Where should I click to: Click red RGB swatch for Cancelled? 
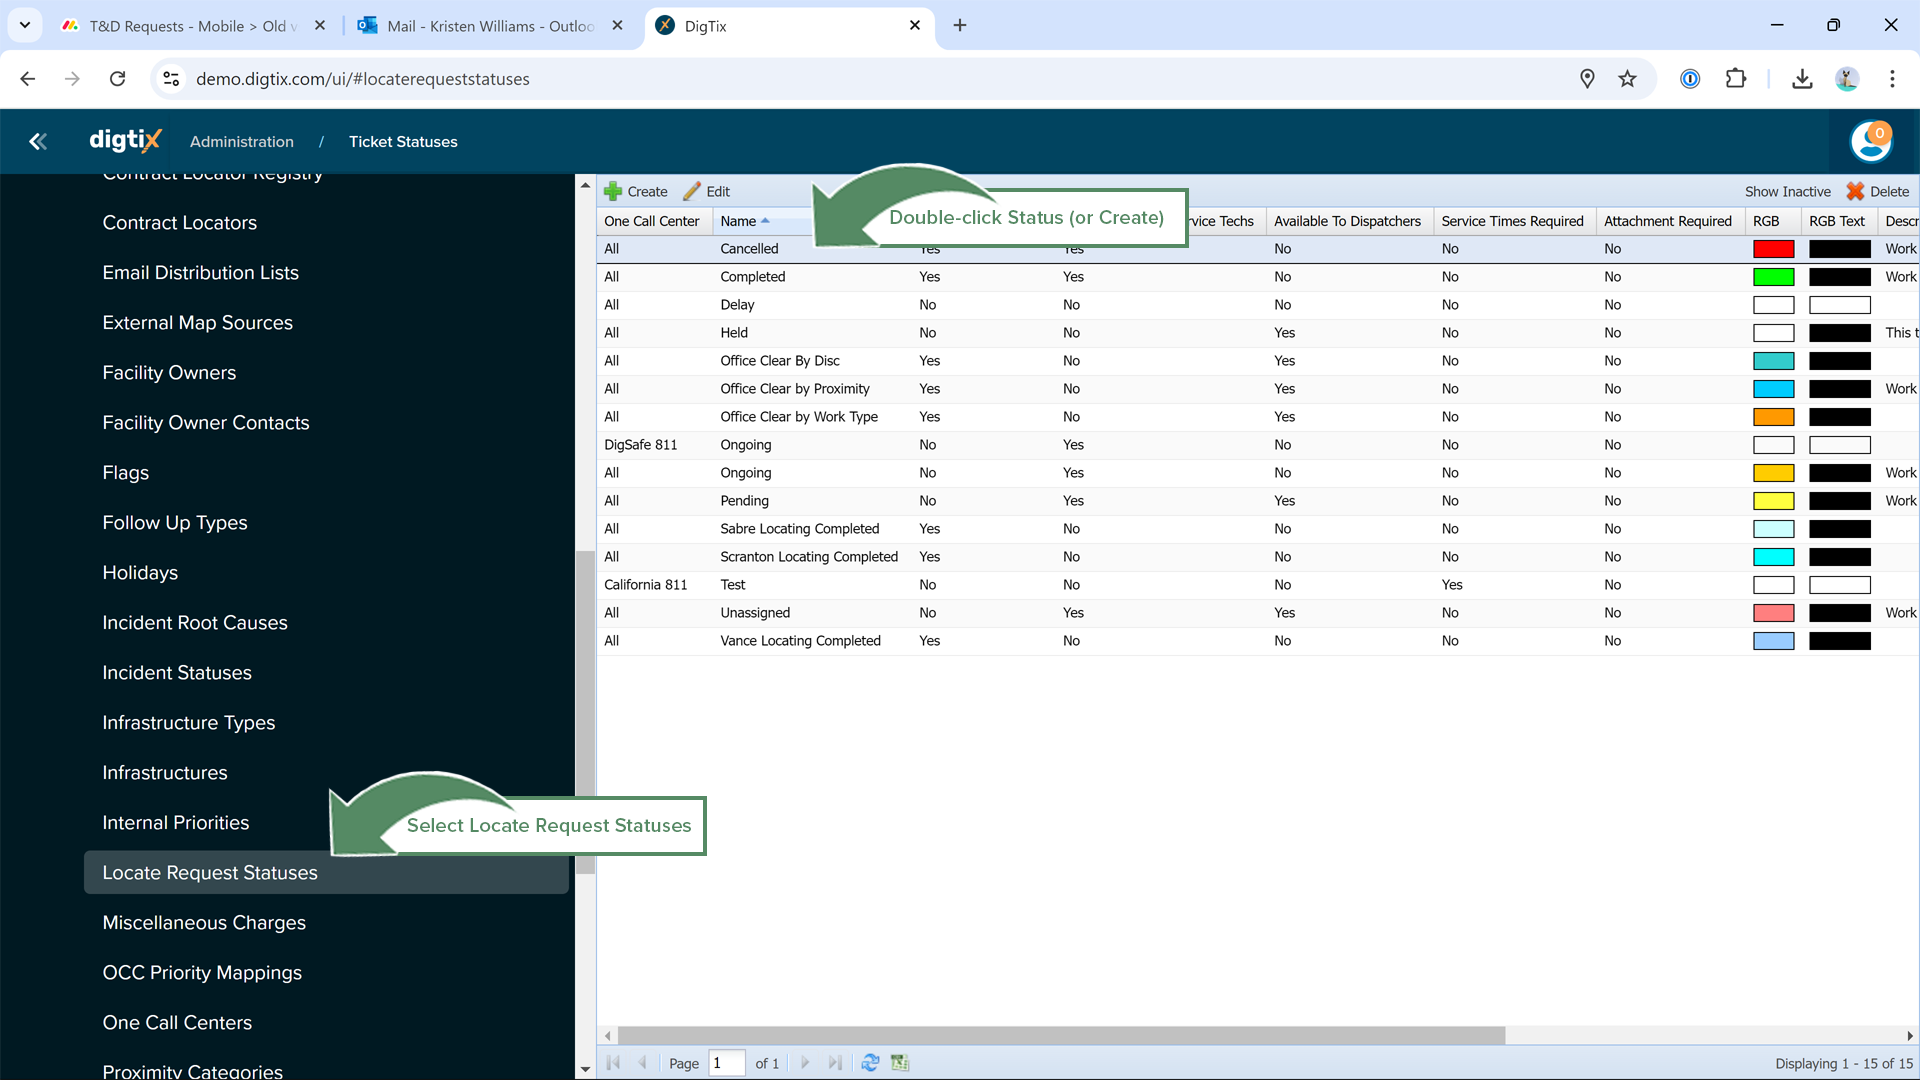coord(1773,249)
